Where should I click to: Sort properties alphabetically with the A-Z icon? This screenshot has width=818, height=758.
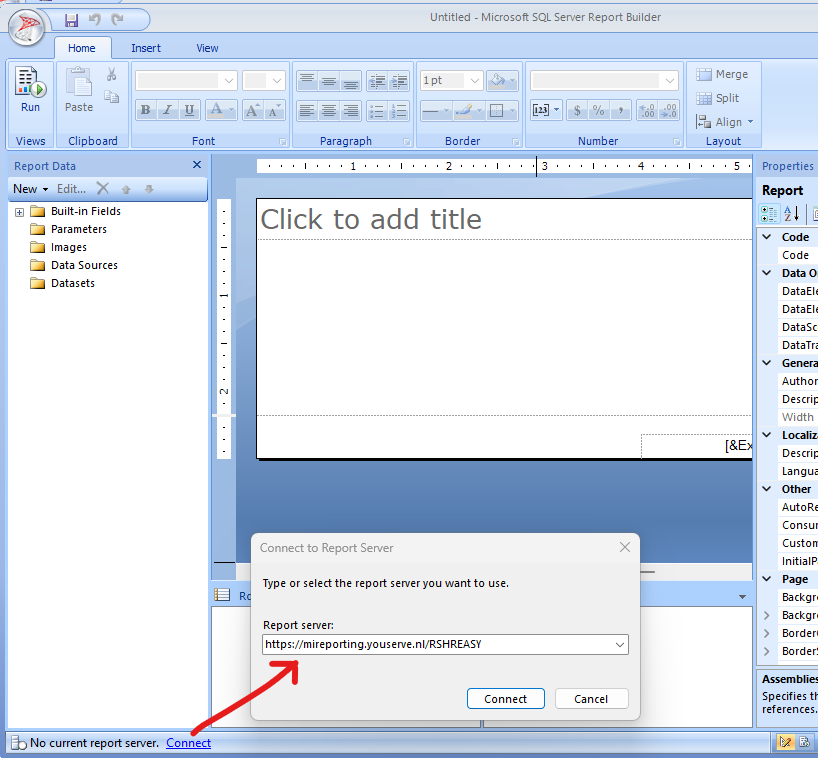(x=791, y=213)
